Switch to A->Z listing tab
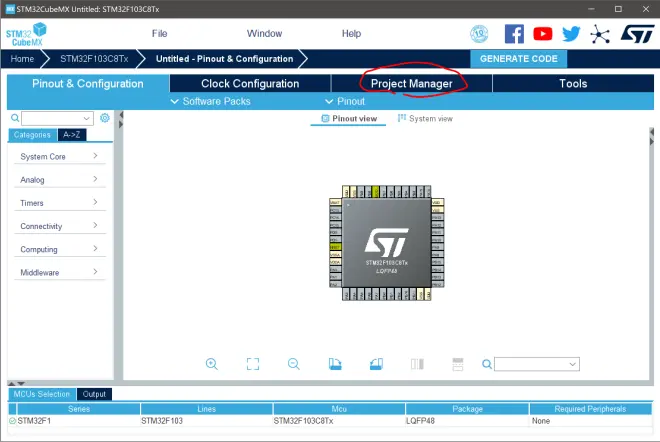 coord(72,135)
